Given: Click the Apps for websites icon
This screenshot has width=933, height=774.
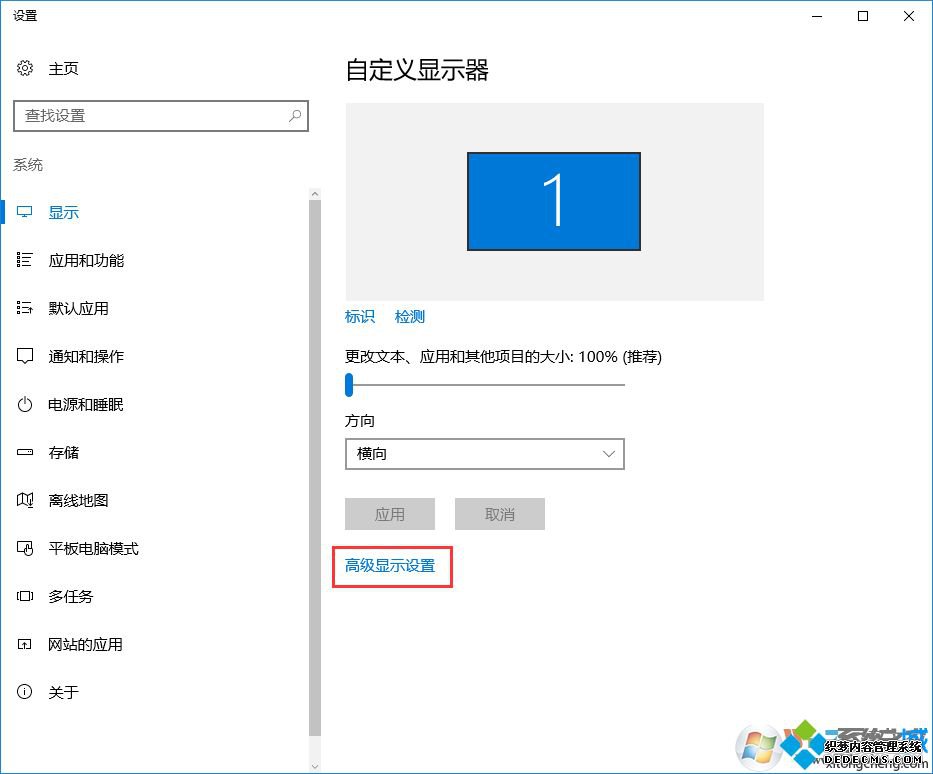Looking at the screenshot, I should 24,644.
